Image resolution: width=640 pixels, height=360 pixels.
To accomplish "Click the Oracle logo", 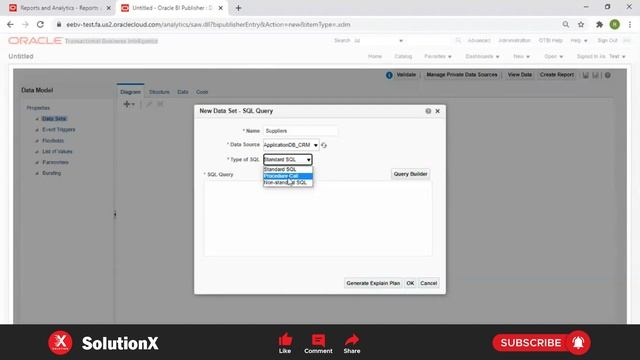I will coord(35,40).
